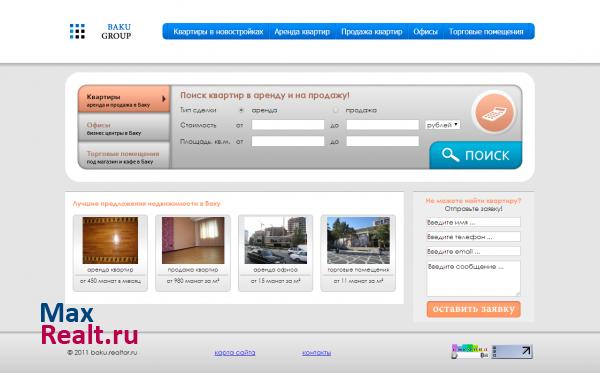
Task: Open the рублей currency dropdown
Action: pyautogui.click(x=442, y=125)
